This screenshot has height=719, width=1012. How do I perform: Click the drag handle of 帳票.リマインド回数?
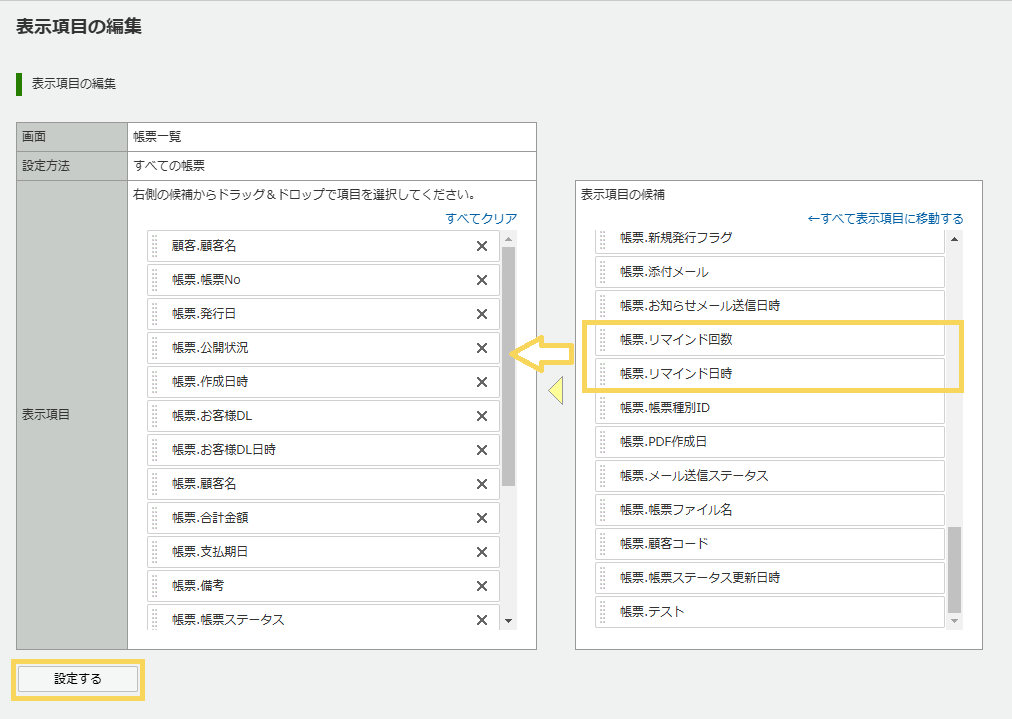coord(603,340)
